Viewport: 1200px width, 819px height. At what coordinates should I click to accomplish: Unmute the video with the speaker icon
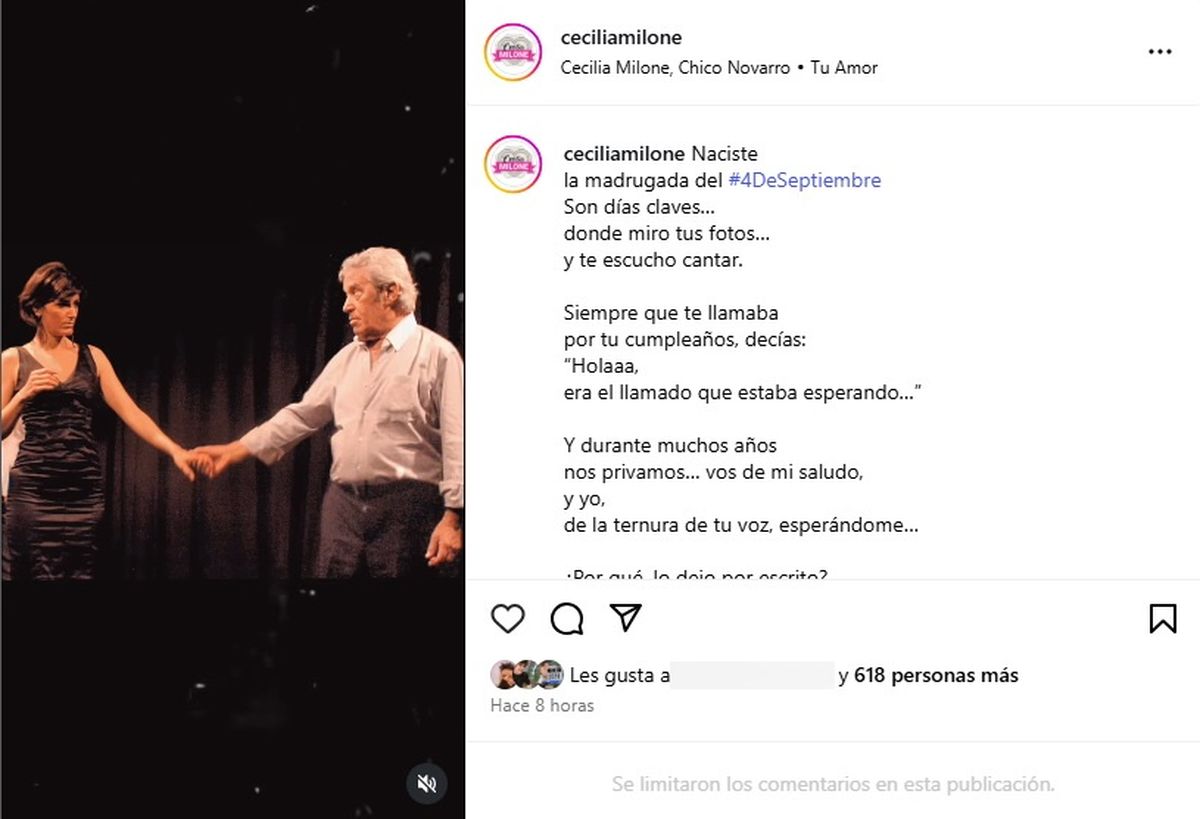(427, 783)
